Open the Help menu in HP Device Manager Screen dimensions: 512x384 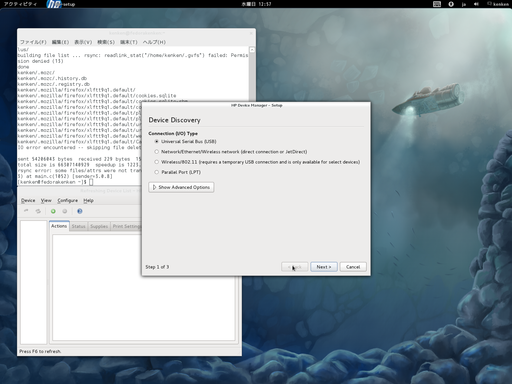(88, 200)
